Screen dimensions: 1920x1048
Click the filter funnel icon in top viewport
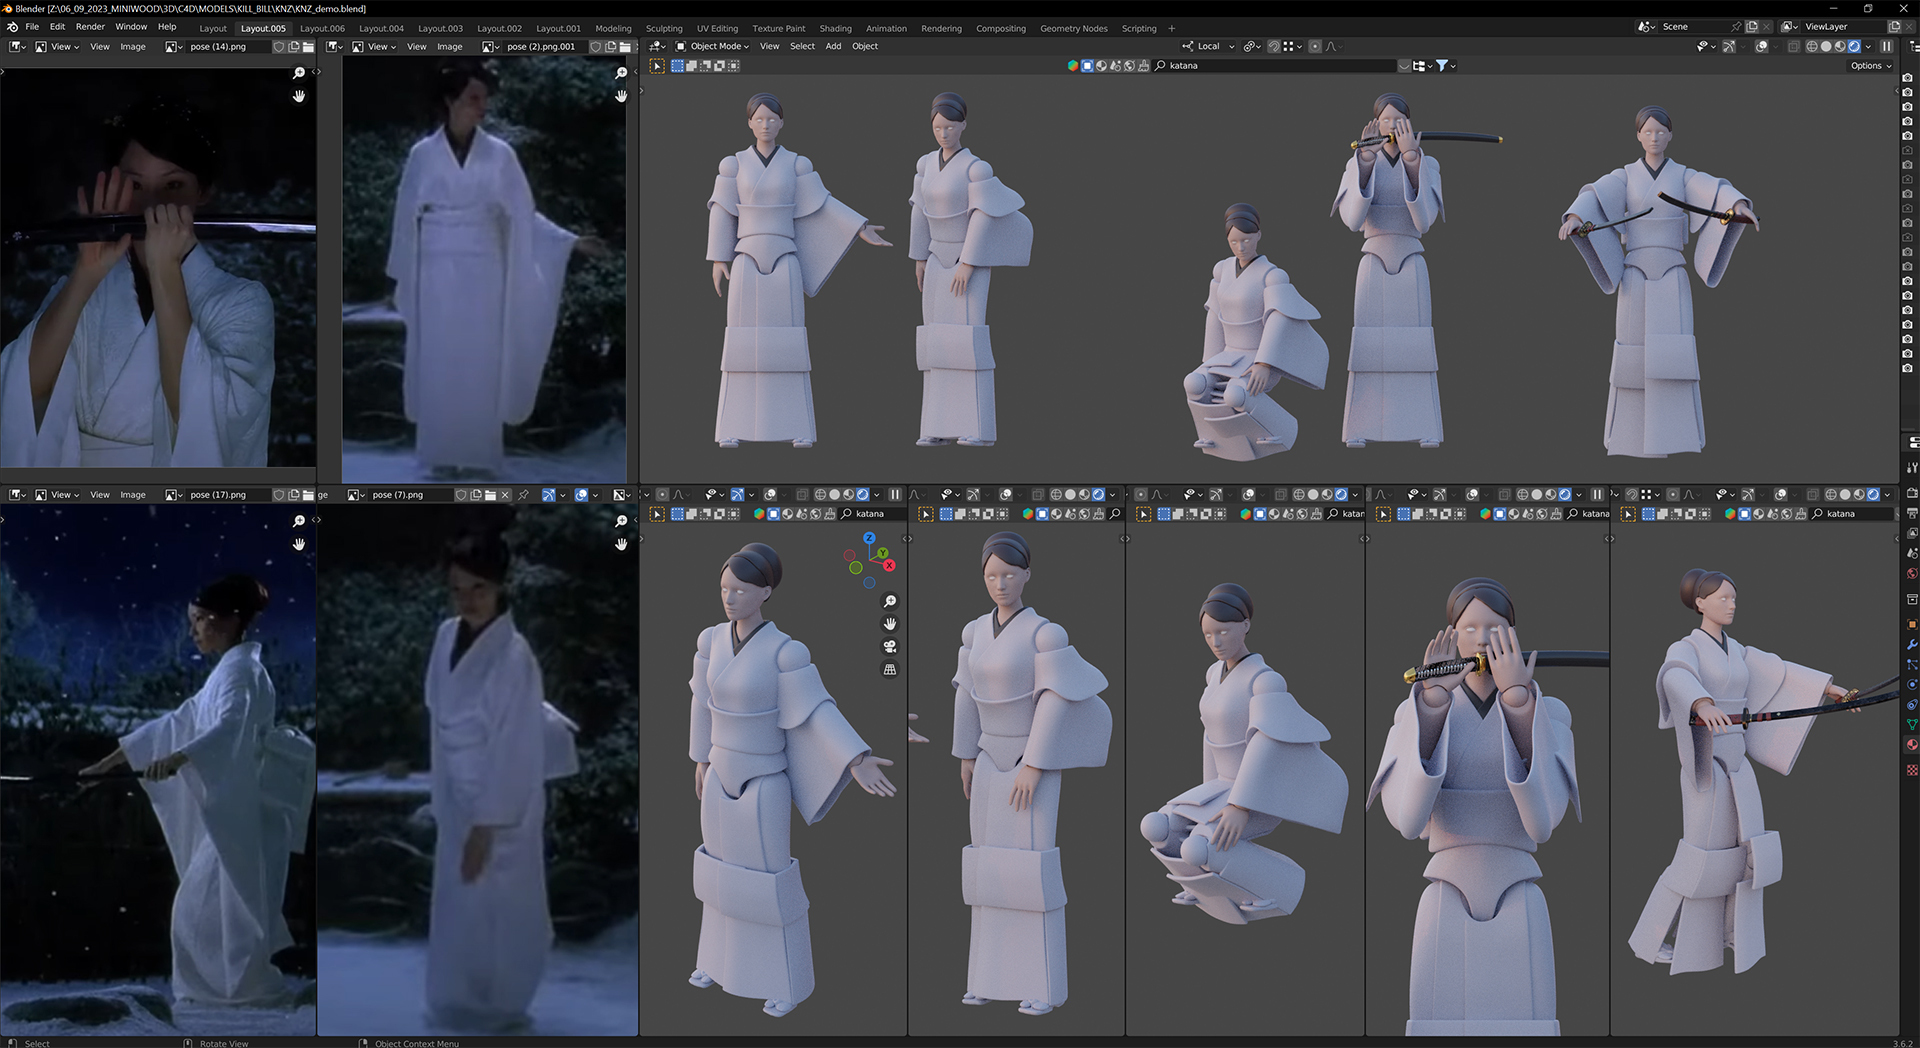click(x=1442, y=66)
